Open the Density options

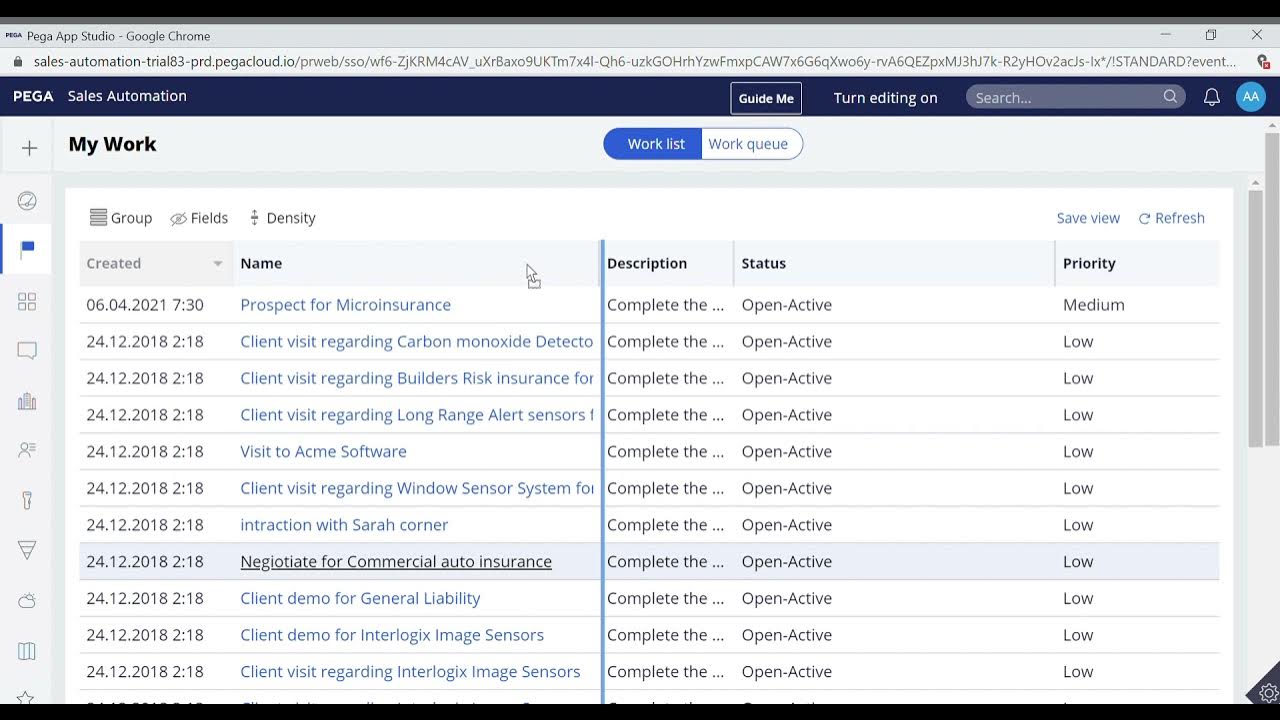pyautogui.click(x=282, y=218)
